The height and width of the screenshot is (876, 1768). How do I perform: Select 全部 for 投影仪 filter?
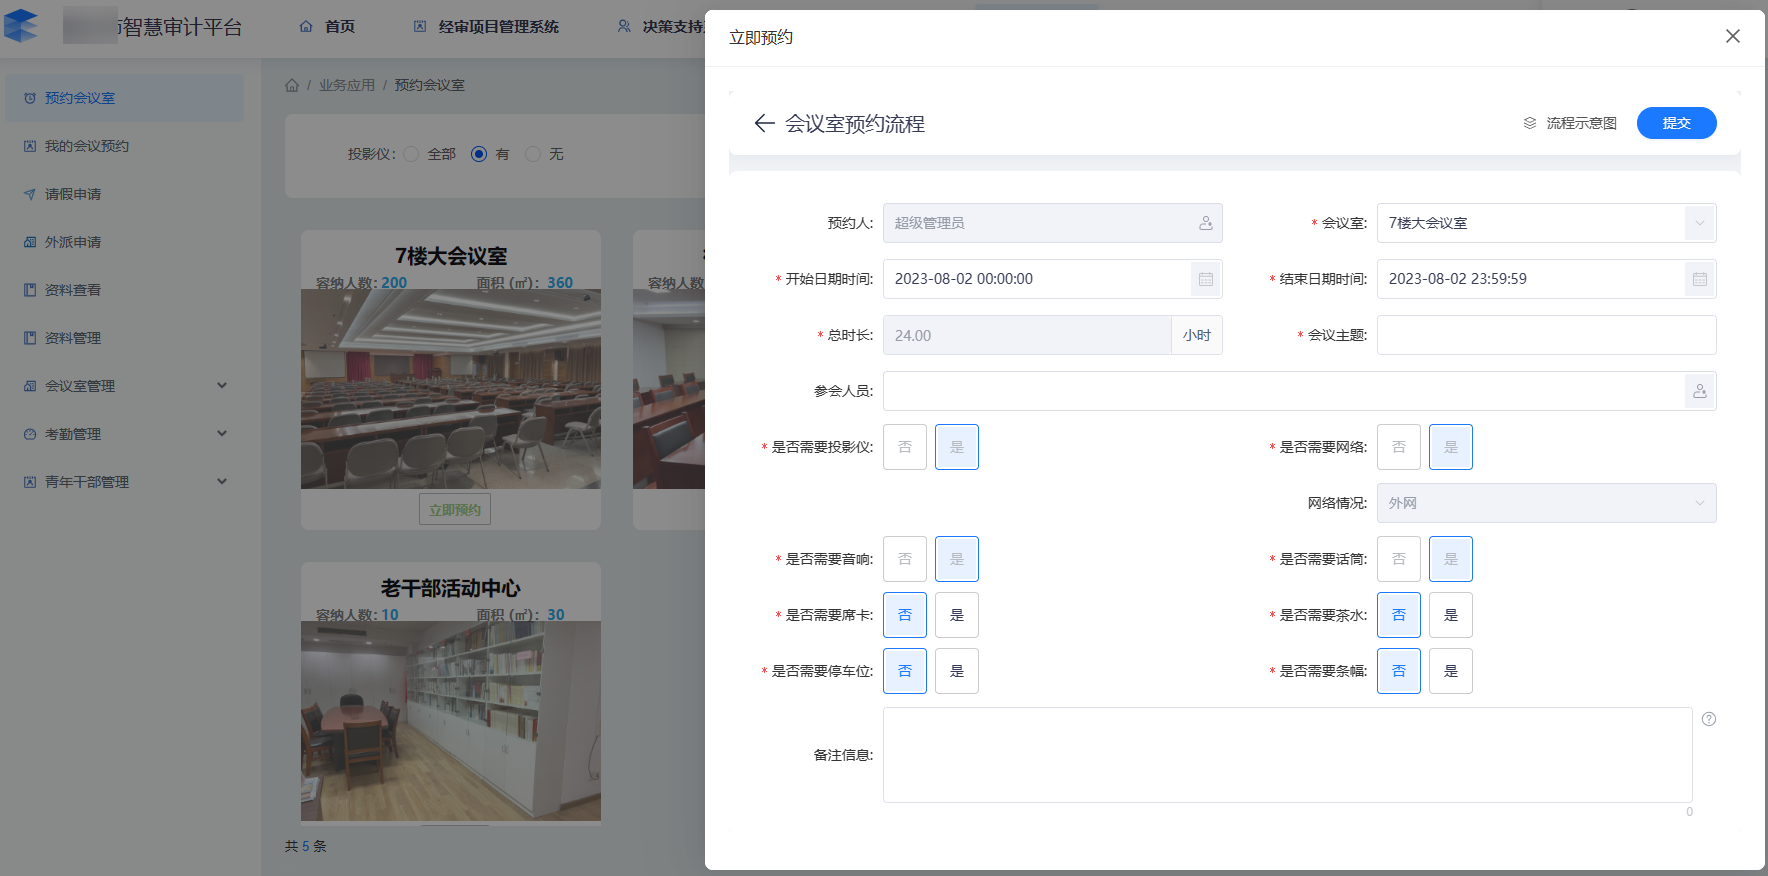pyautogui.click(x=411, y=154)
